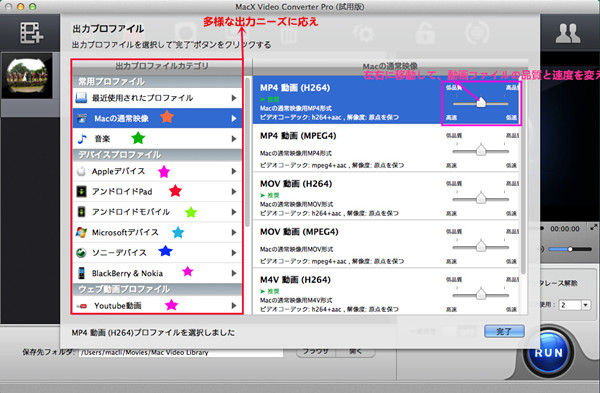Expand the Youtube動画 arrow
The image size is (600, 393).
pos(234,306)
